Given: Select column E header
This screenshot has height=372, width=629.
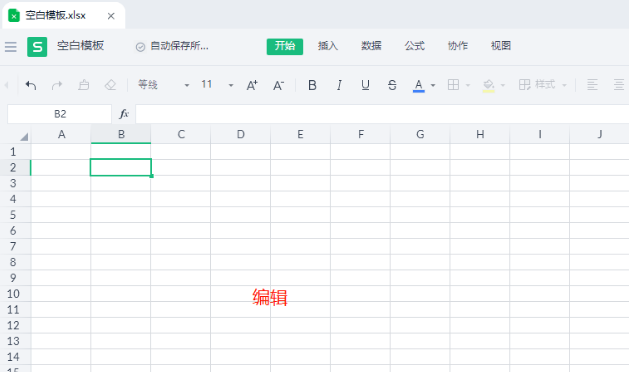Looking at the screenshot, I should (300, 134).
